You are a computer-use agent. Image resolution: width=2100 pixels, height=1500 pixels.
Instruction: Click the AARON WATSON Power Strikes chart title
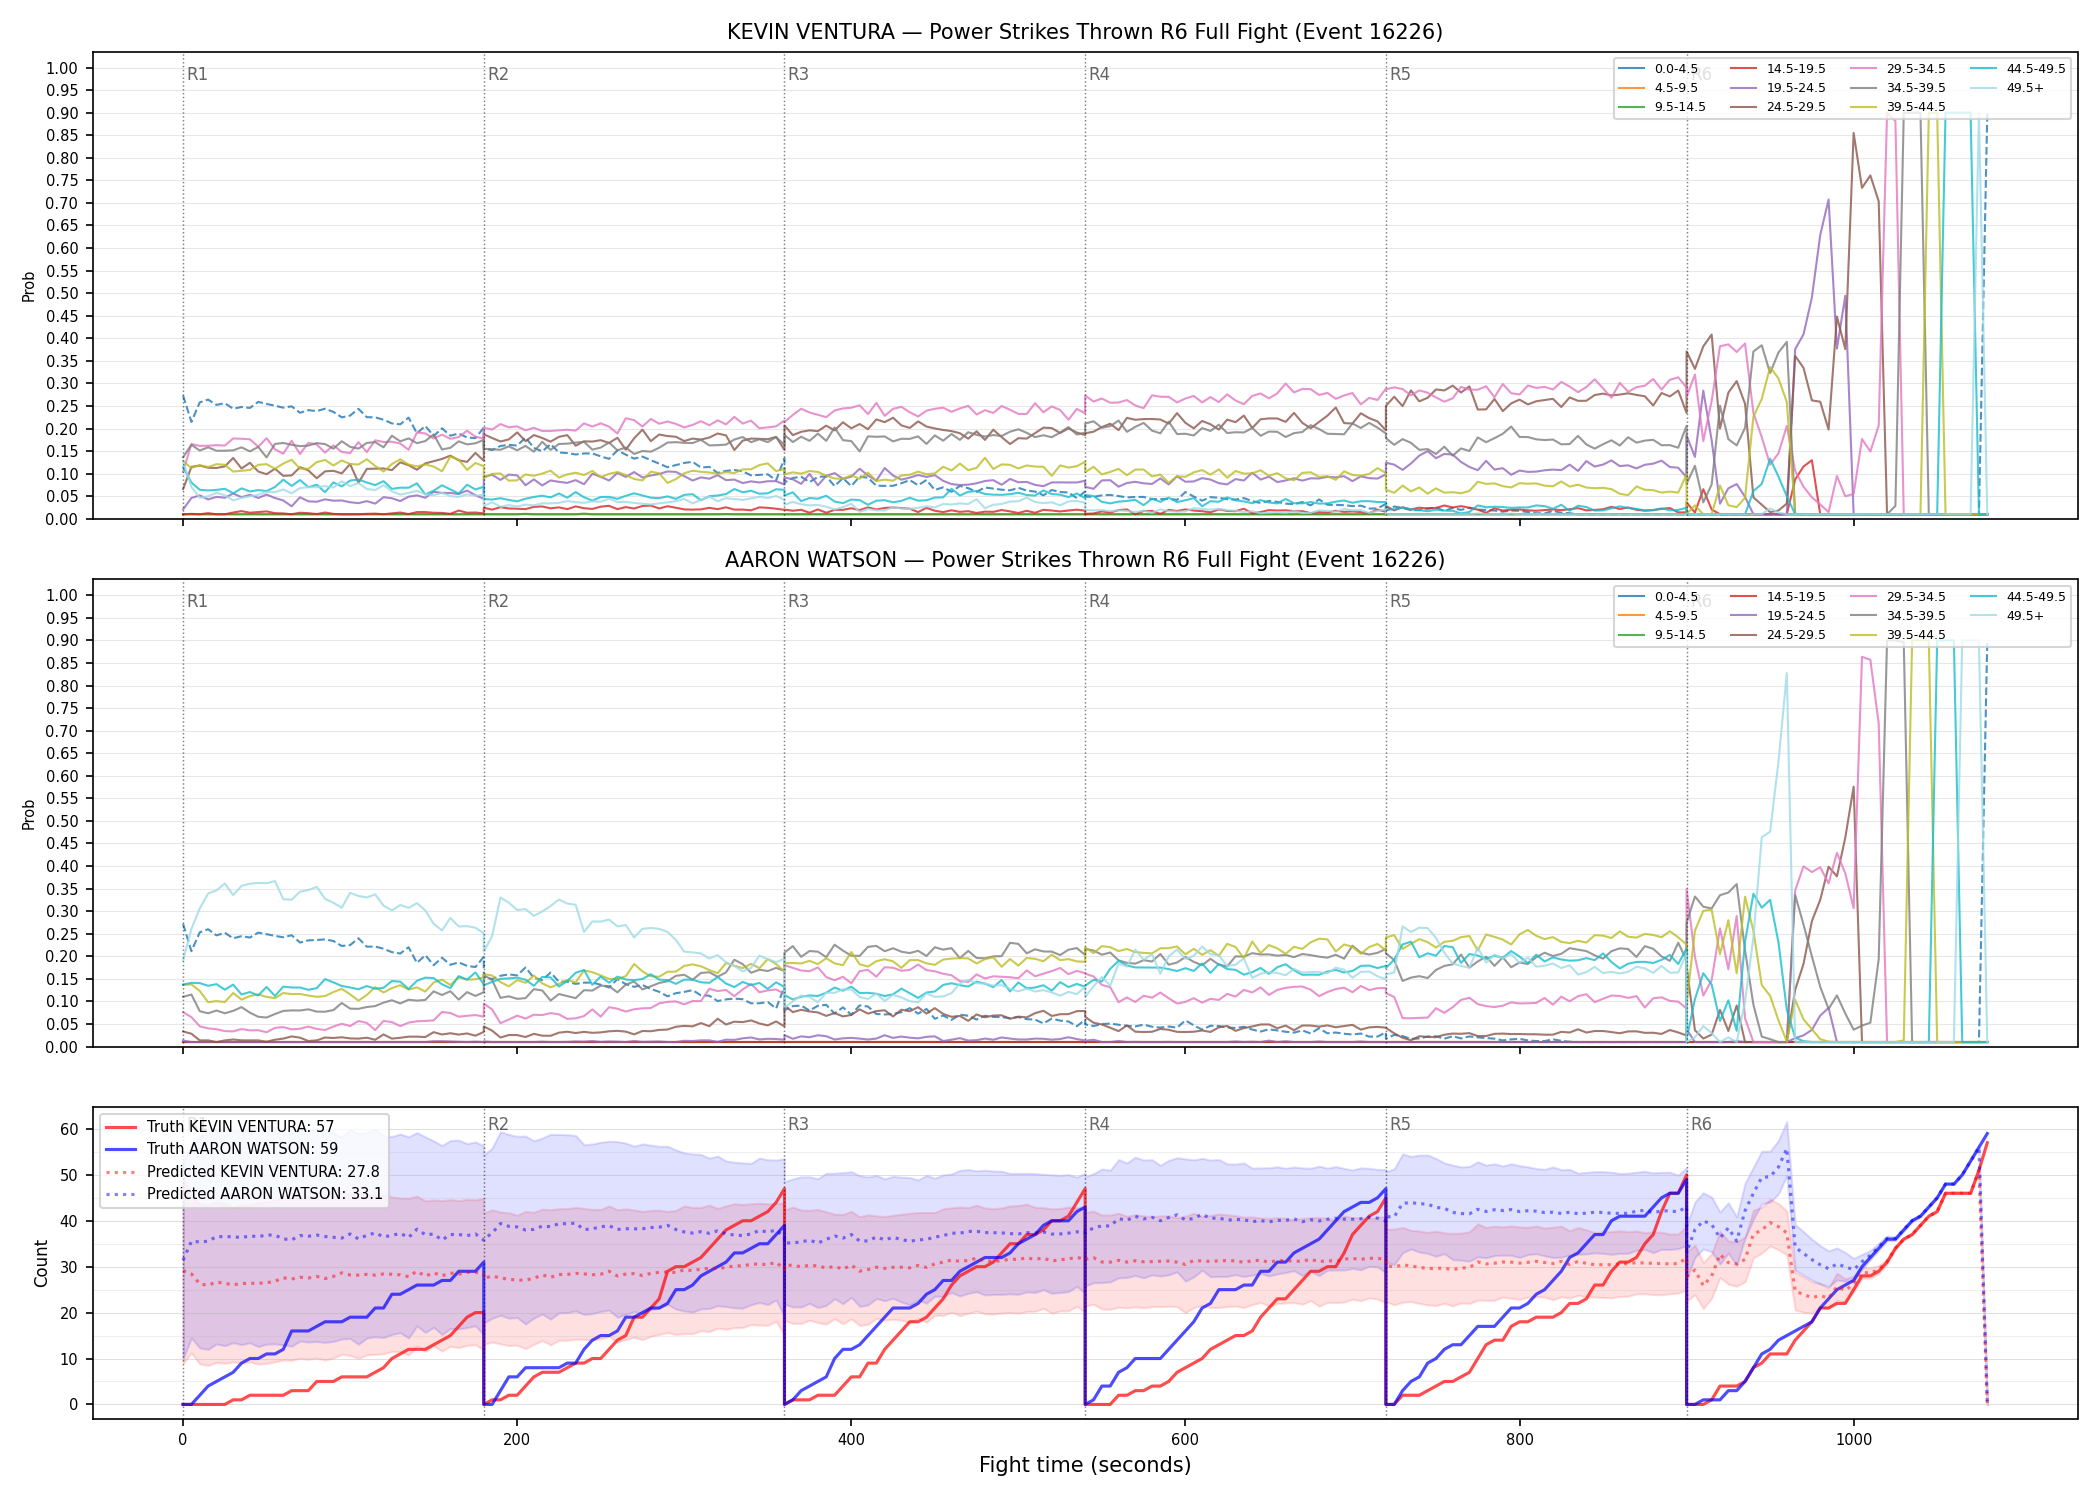point(1085,560)
